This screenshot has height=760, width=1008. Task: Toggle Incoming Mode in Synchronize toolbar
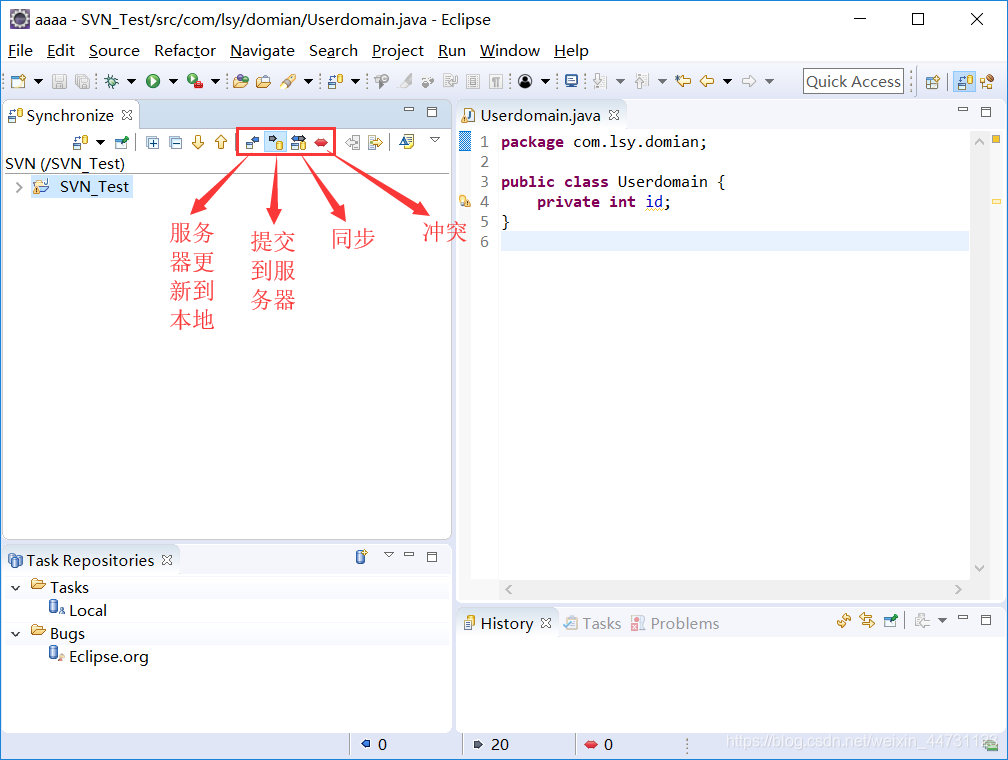(252, 142)
